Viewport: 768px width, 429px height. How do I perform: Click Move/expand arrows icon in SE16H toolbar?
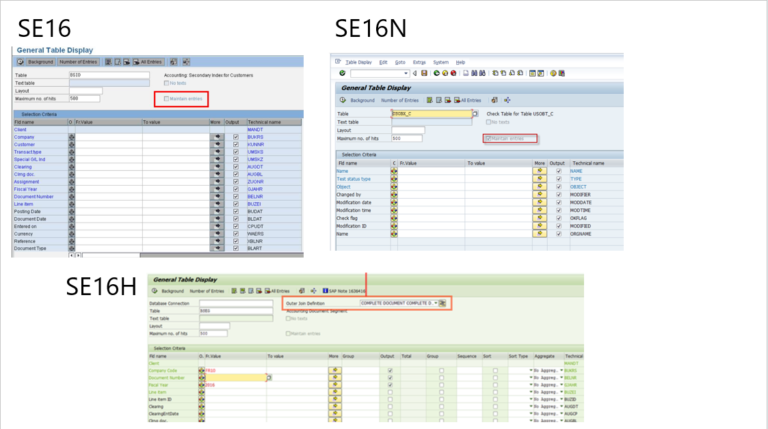313,291
